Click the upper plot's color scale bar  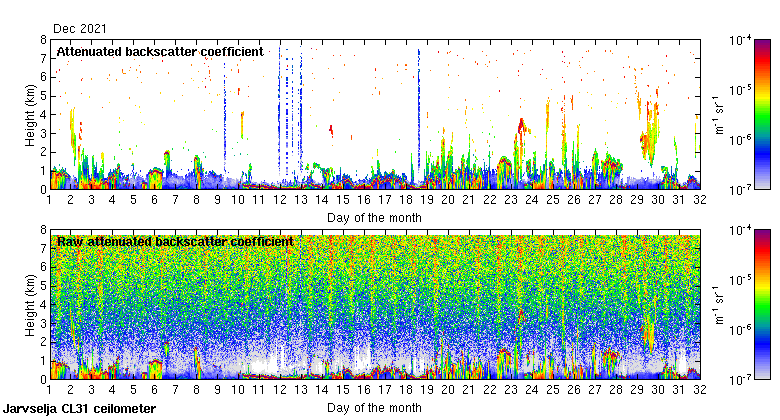[x=762, y=114]
